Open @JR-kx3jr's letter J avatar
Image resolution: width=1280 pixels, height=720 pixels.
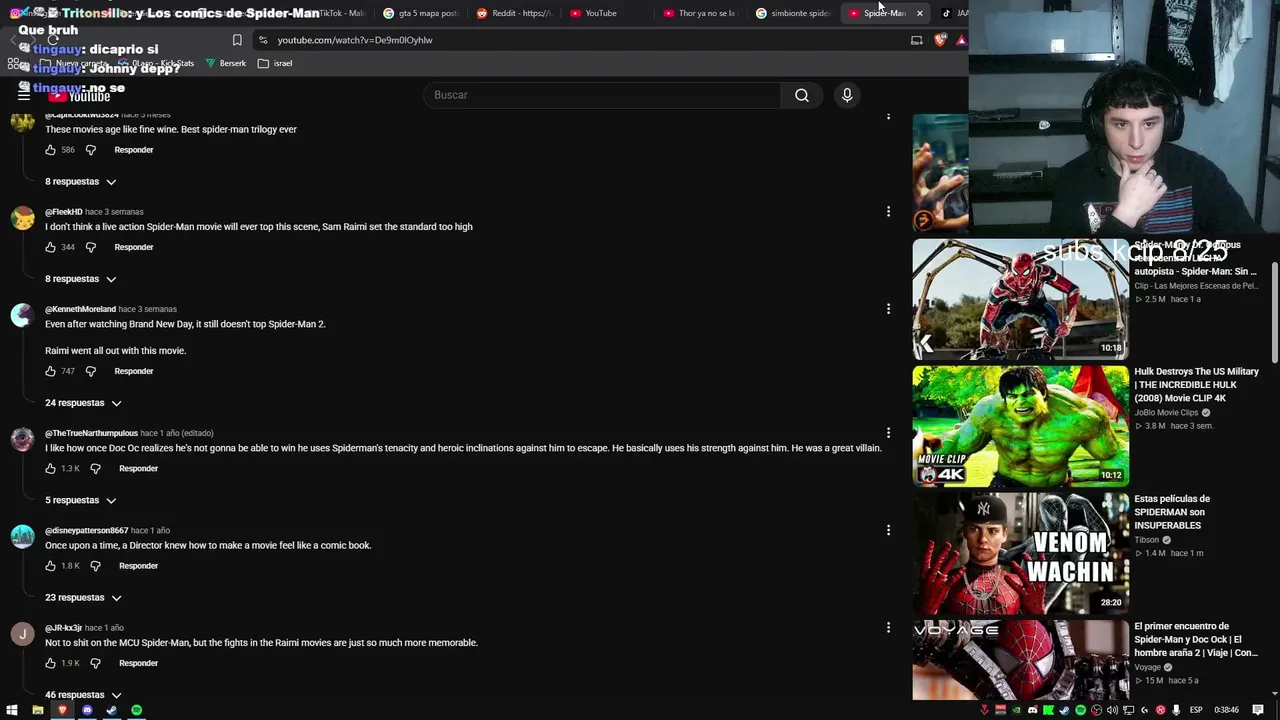coord(22,635)
